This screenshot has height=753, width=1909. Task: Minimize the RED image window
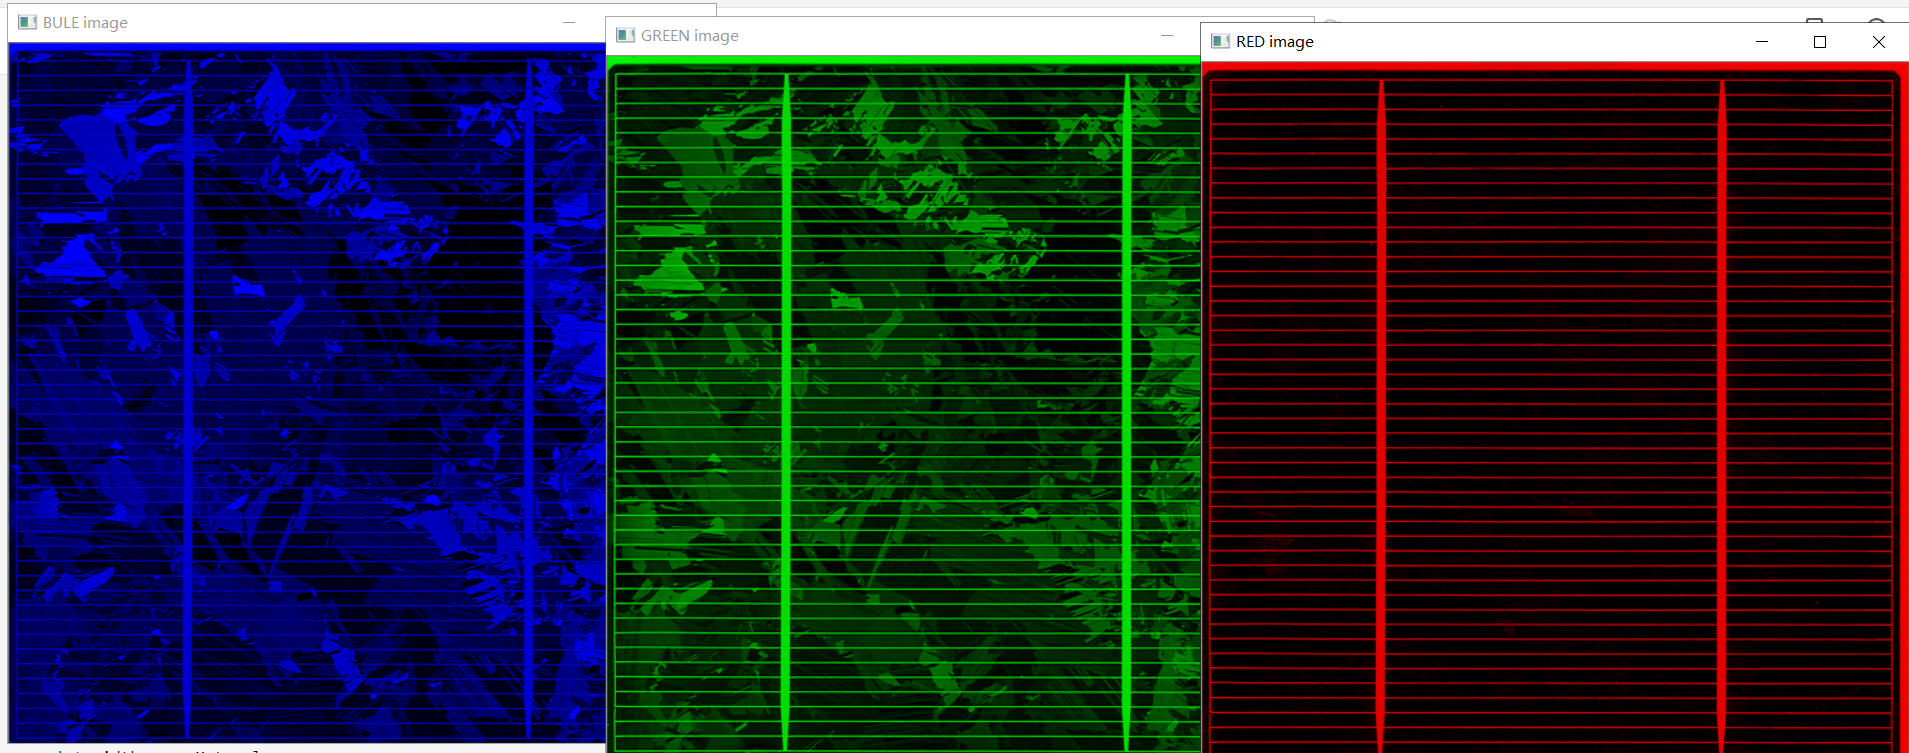tap(1762, 41)
